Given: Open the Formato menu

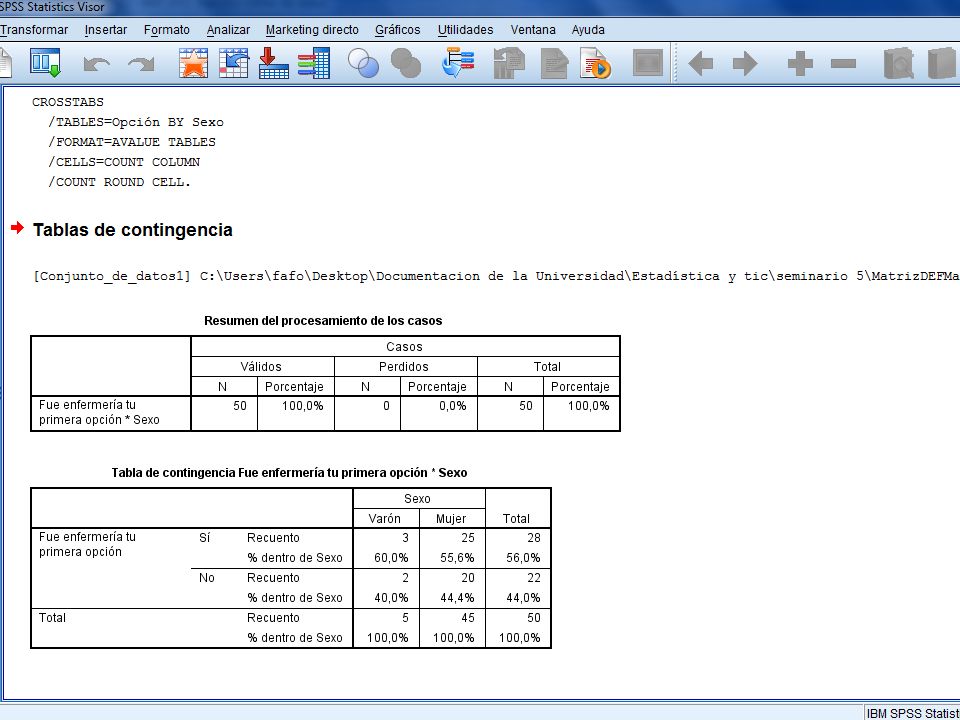Looking at the screenshot, I should point(167,29).
